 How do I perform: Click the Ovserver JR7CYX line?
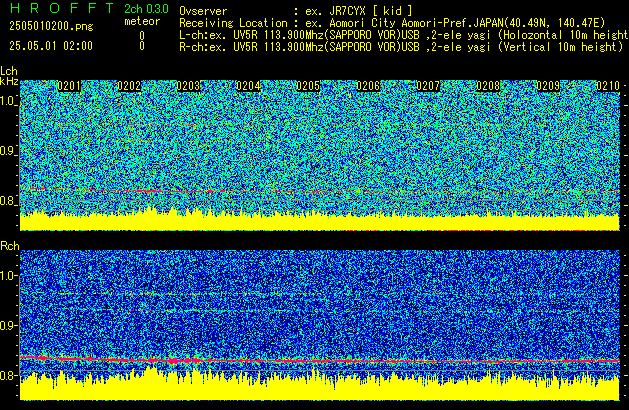coord(296,11)
